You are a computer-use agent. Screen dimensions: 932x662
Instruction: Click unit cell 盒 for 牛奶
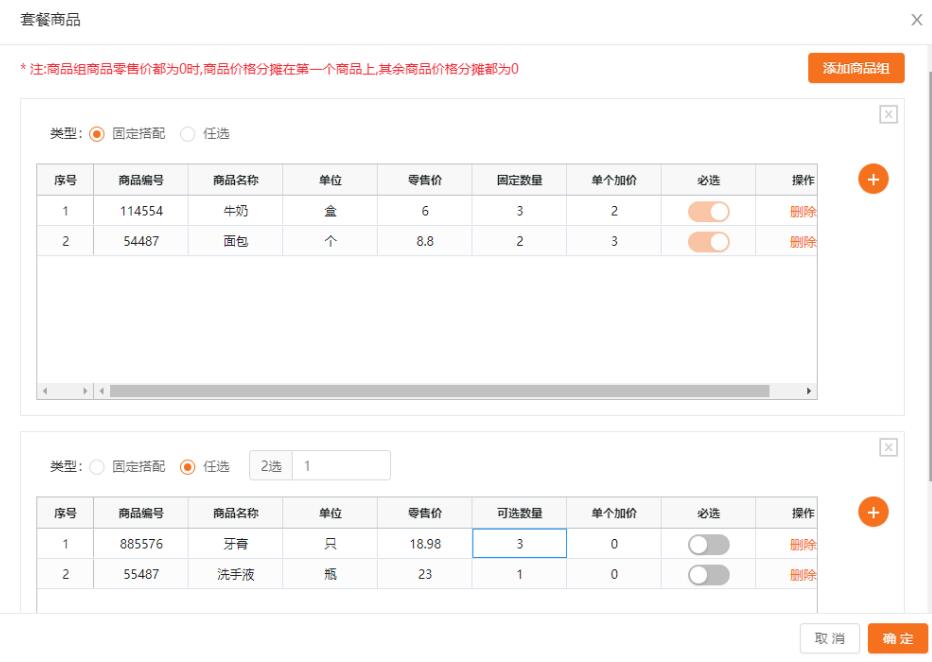[330, 211]
